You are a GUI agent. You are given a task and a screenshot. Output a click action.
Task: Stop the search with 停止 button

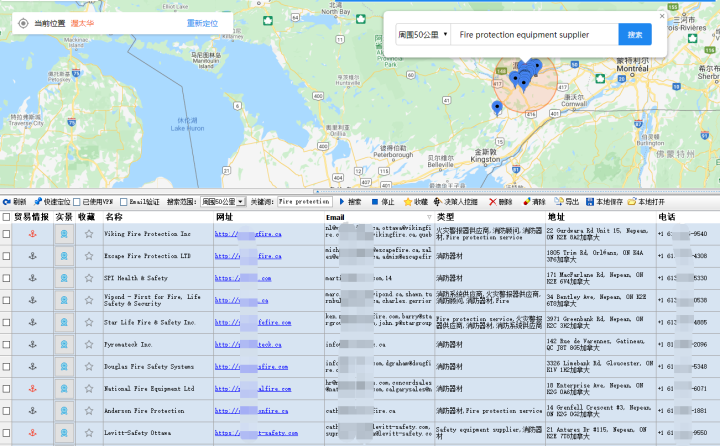(x=382, y=202)
